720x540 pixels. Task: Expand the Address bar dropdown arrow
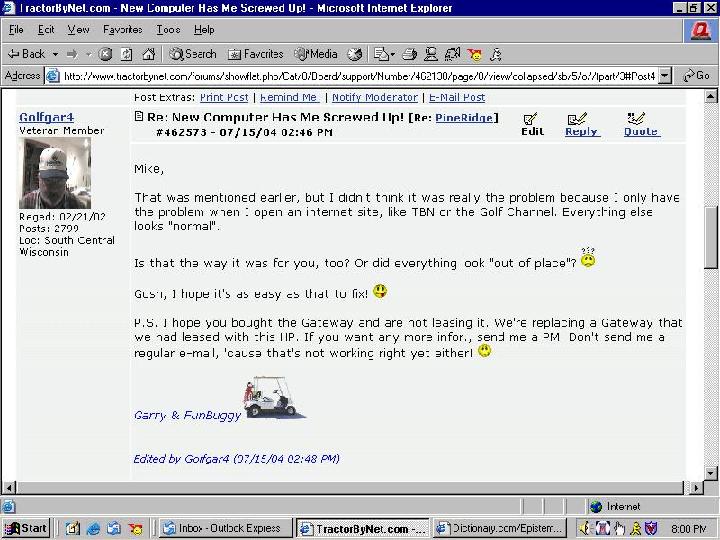664,76
